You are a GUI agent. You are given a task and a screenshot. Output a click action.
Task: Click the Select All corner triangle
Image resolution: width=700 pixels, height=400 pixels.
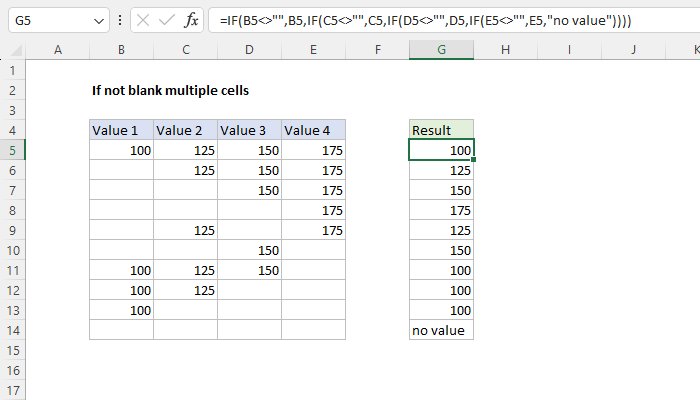16,50
